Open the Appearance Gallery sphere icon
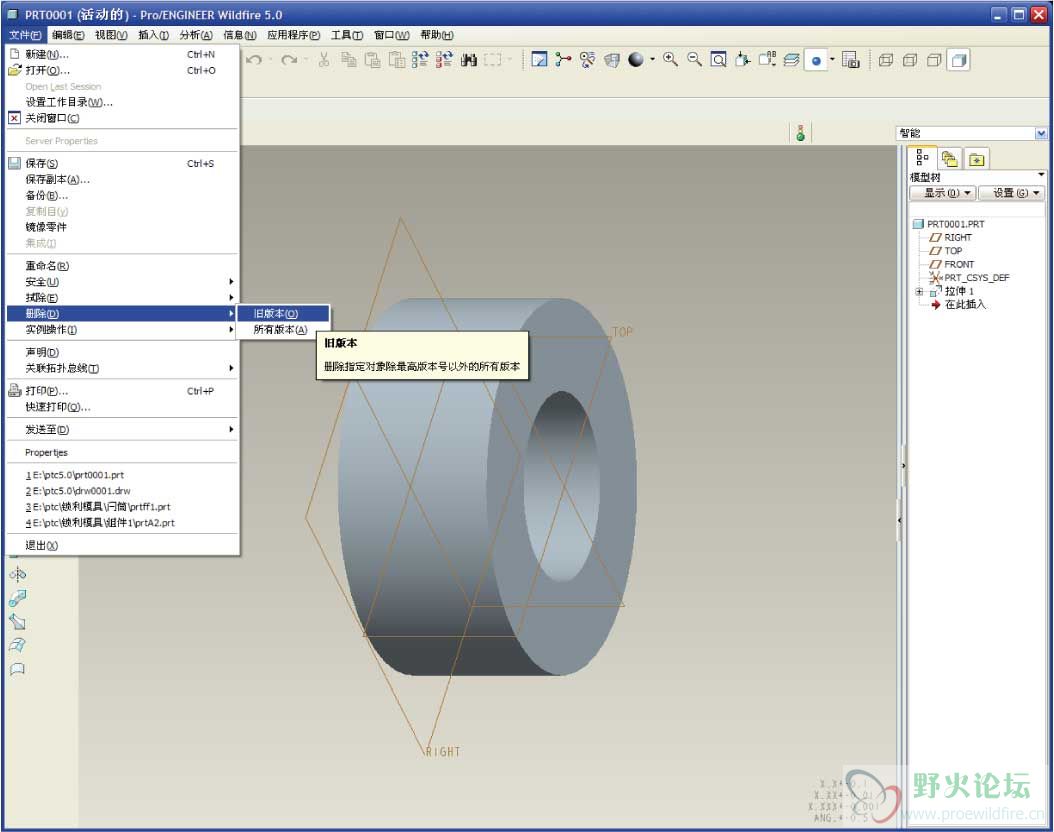 [x=636, y=60]
